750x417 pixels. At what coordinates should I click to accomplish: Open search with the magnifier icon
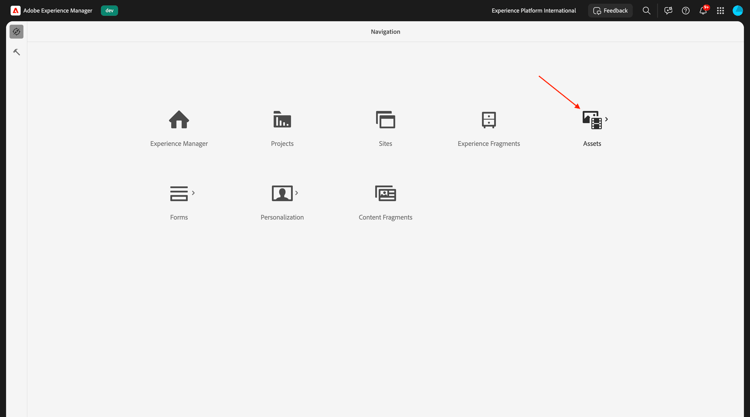(646, 11)
